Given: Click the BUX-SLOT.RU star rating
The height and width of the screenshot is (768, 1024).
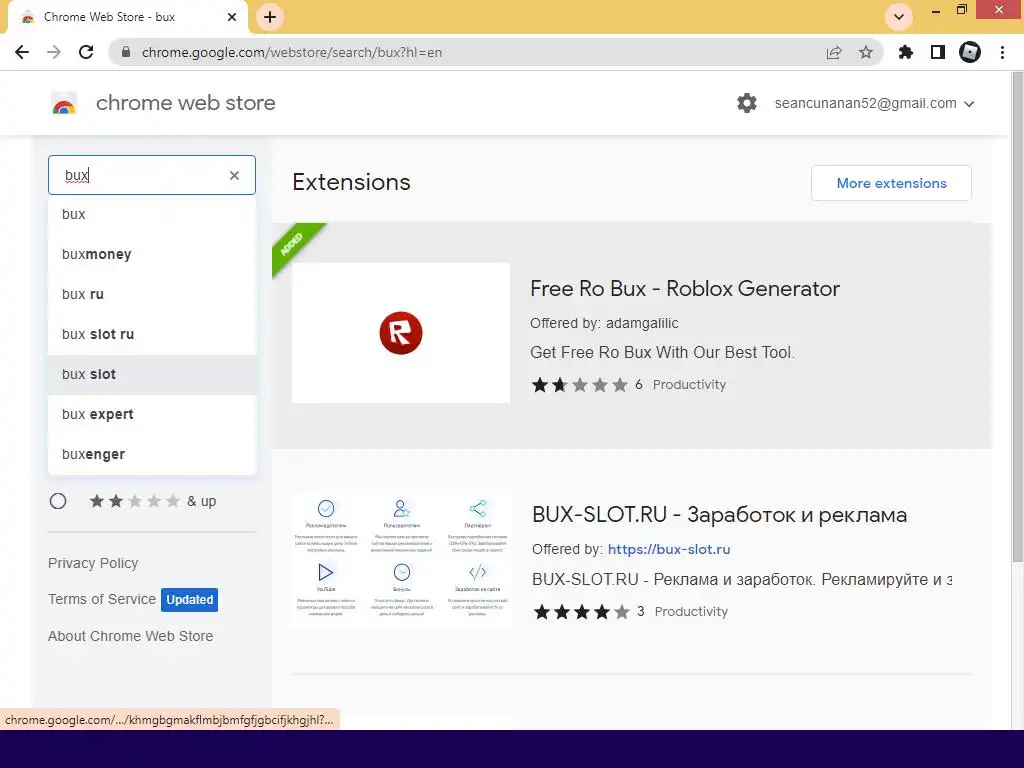Looking at the screenshot, I should coord(582,612).
